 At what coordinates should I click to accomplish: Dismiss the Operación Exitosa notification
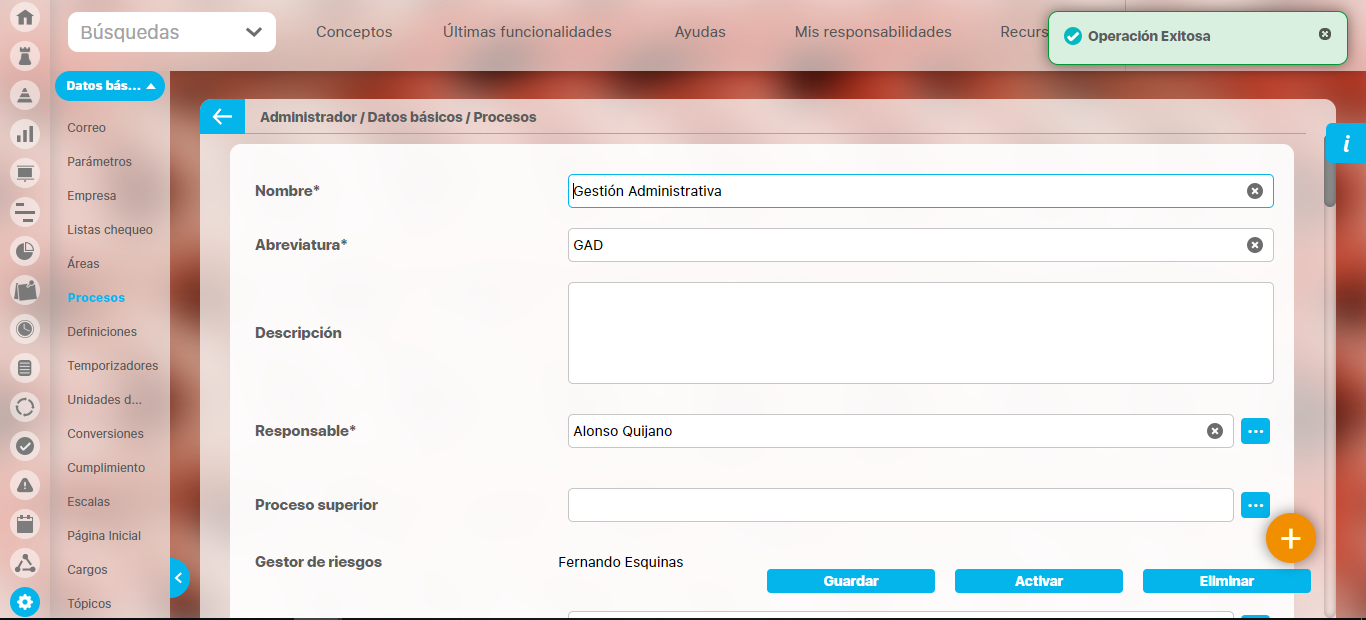(x=1325, y=34)
